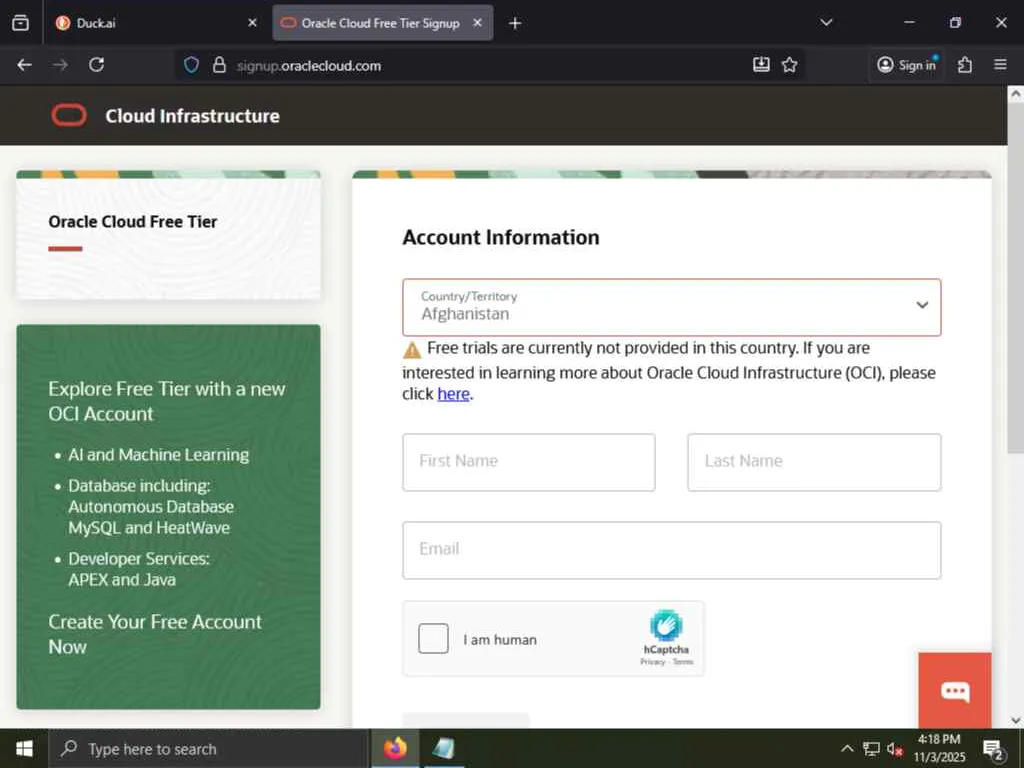
Task: Click into the Email field
Action: pos(671,550)
